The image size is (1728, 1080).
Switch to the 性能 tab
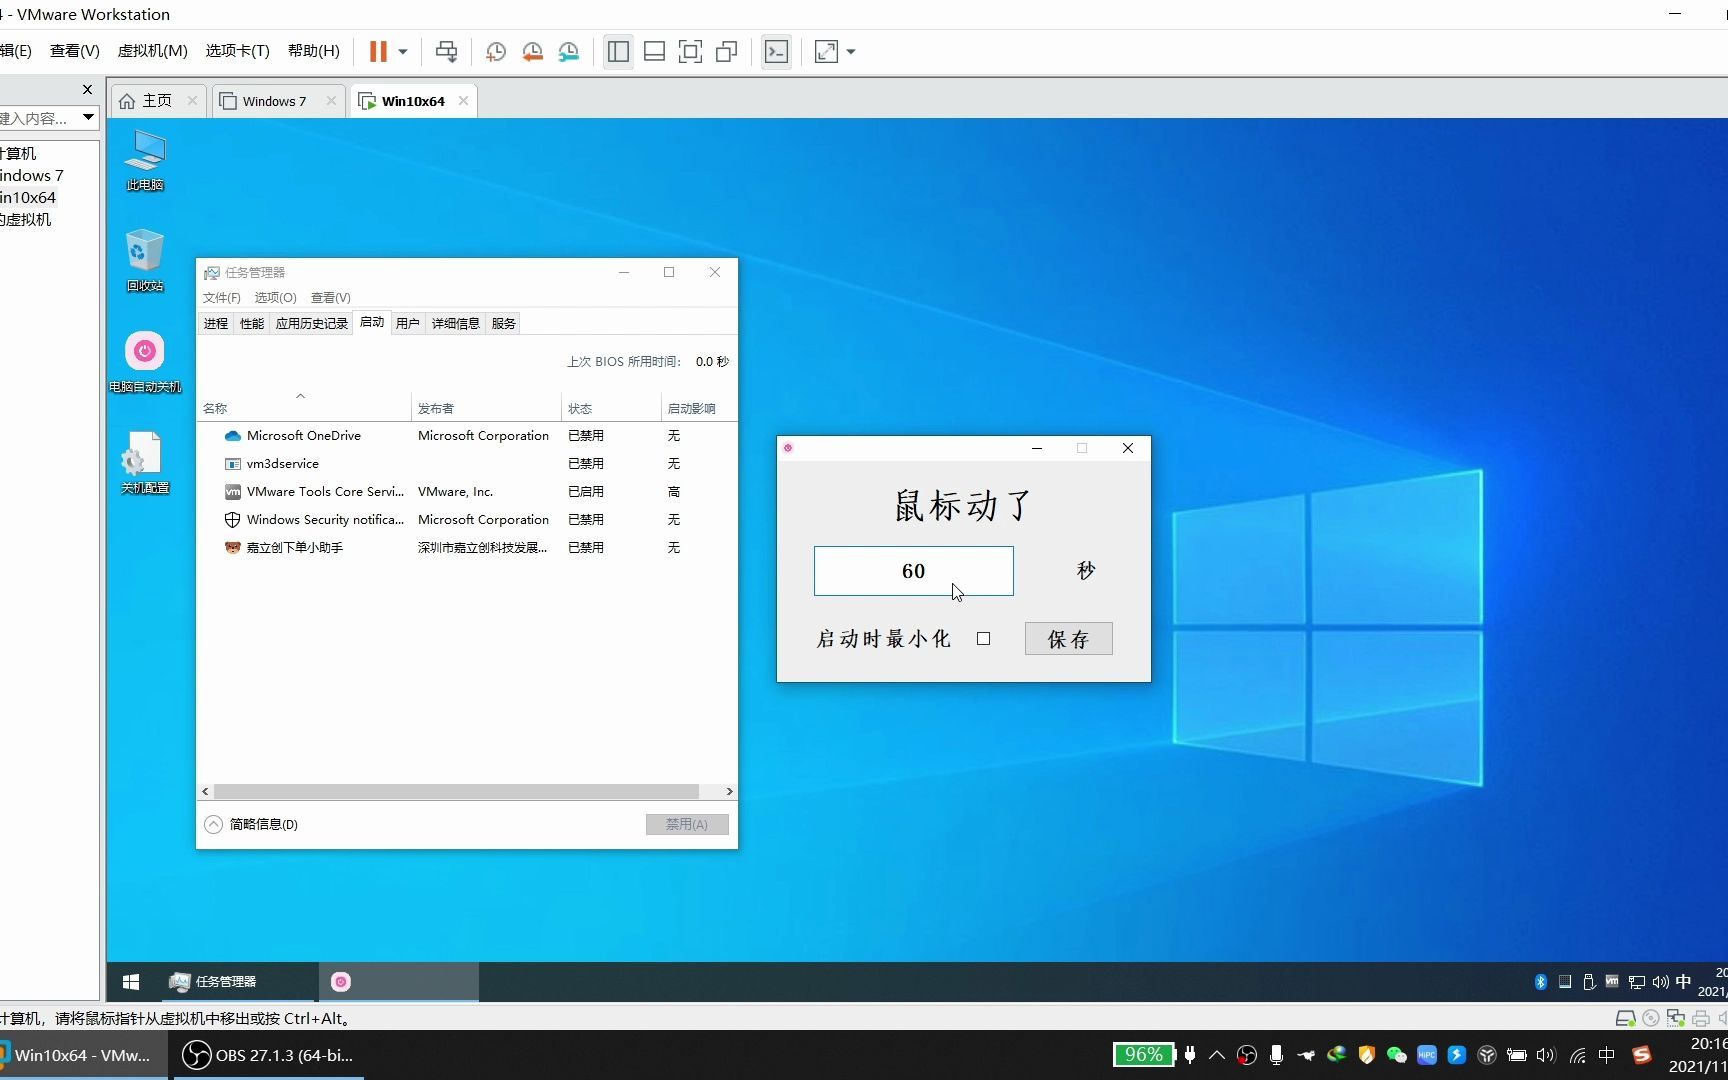point(252,323)
